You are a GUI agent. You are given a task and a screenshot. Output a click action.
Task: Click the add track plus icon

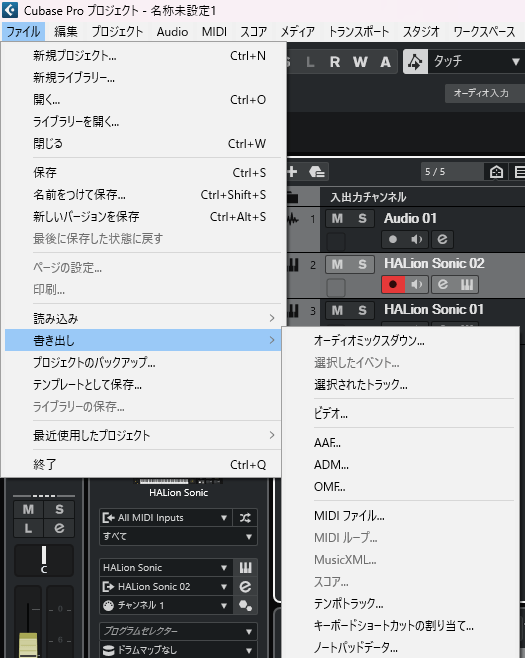293,171
